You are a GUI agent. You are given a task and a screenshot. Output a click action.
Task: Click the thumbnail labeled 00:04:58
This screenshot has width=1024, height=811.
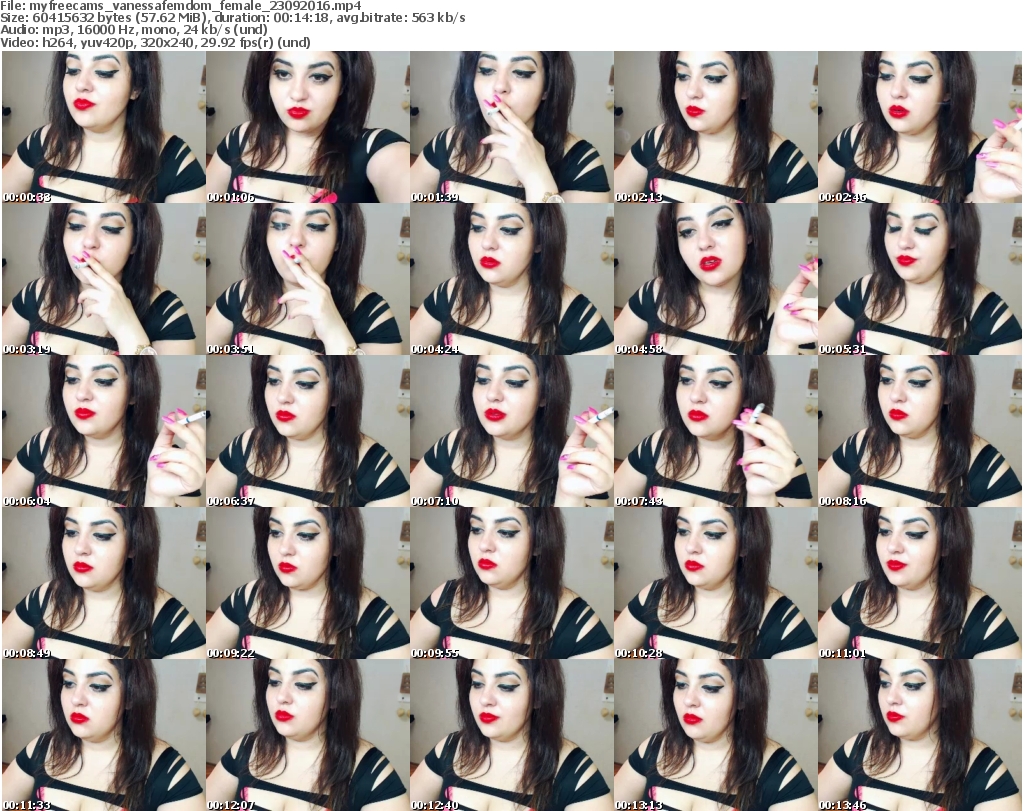click(x=715, y=279)
